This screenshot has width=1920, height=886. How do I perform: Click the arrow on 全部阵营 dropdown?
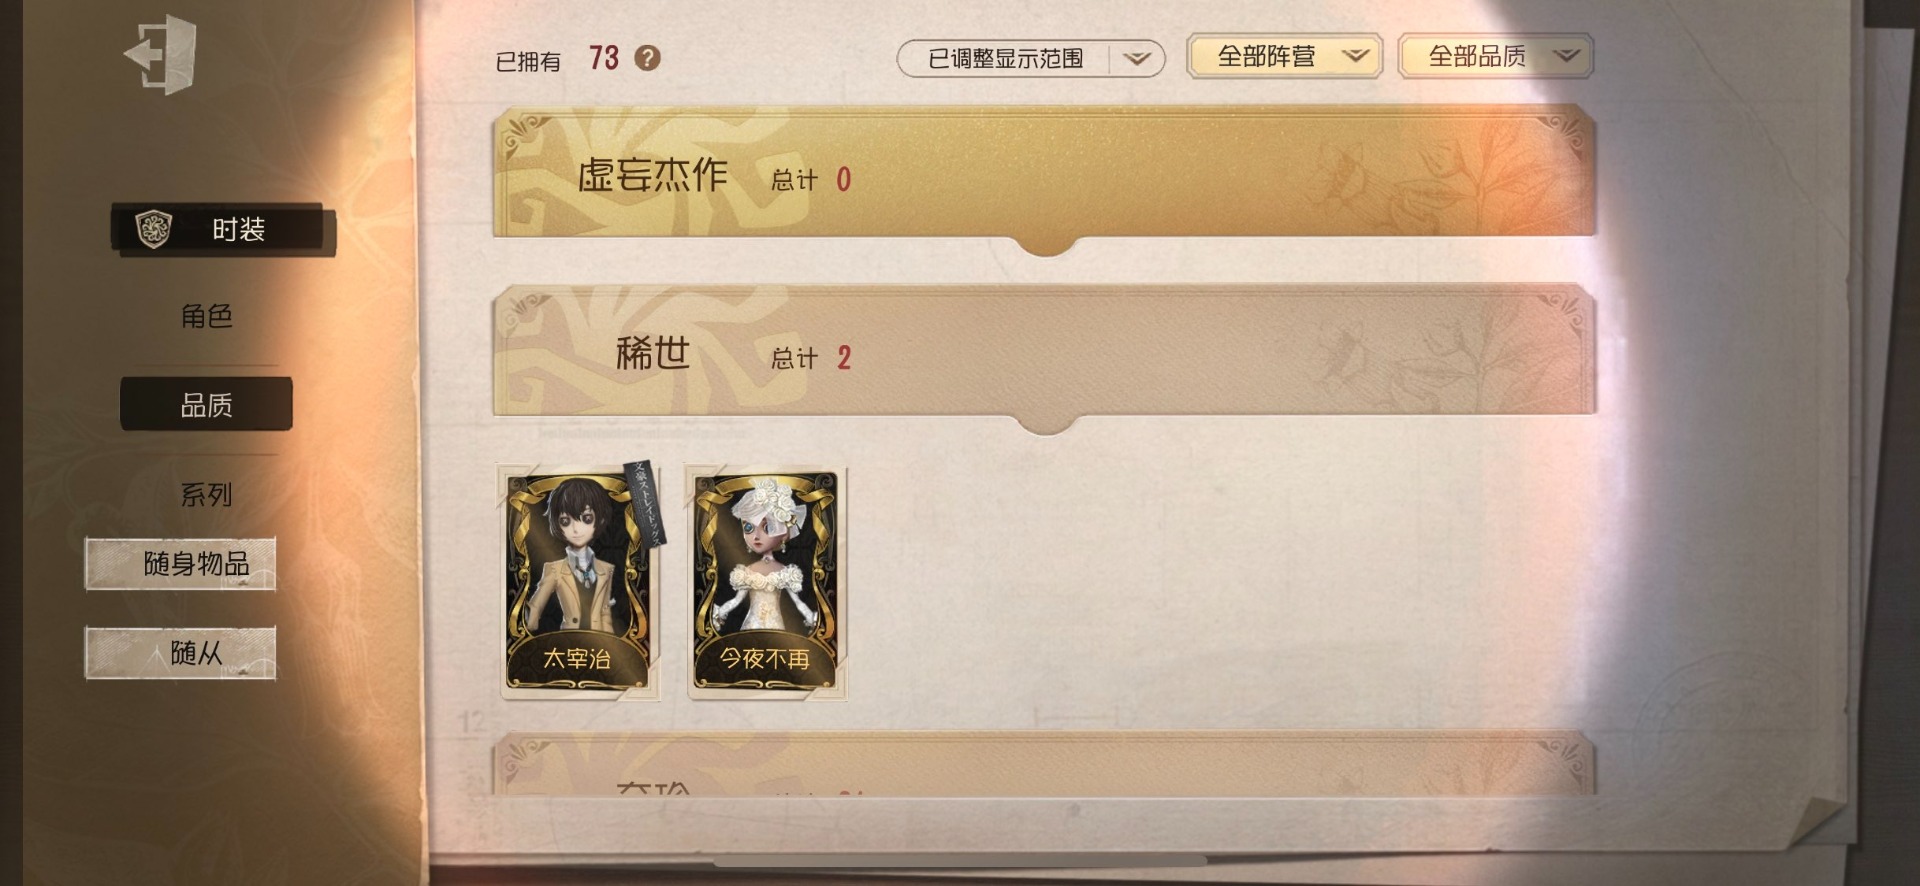[1355, 56]
